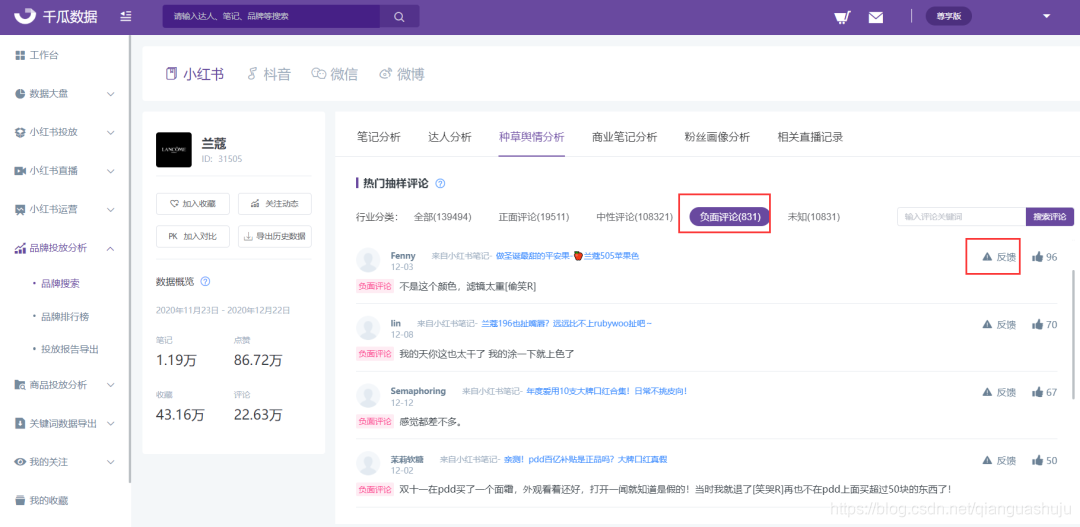
Task: Click lin's avatar
Action: point(368,328)
